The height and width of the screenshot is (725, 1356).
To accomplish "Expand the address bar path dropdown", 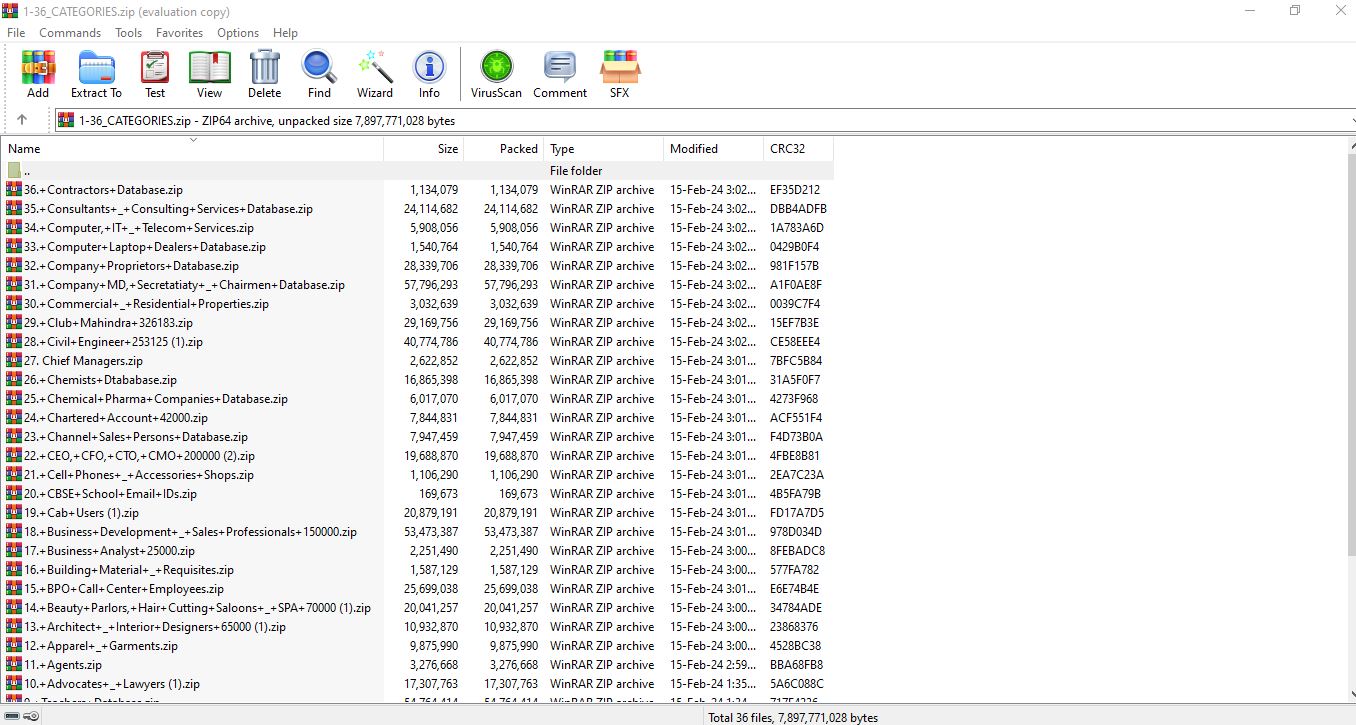I will [1346, 120].
